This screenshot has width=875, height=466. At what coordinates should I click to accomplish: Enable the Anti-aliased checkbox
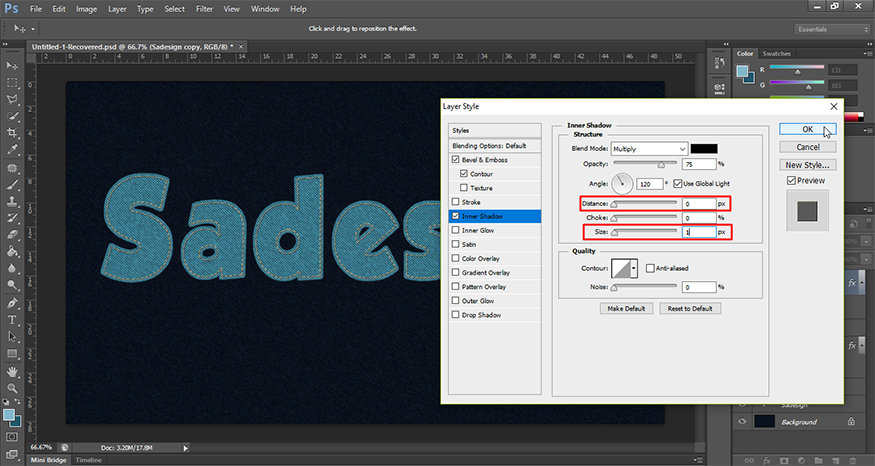click(650, 268)
